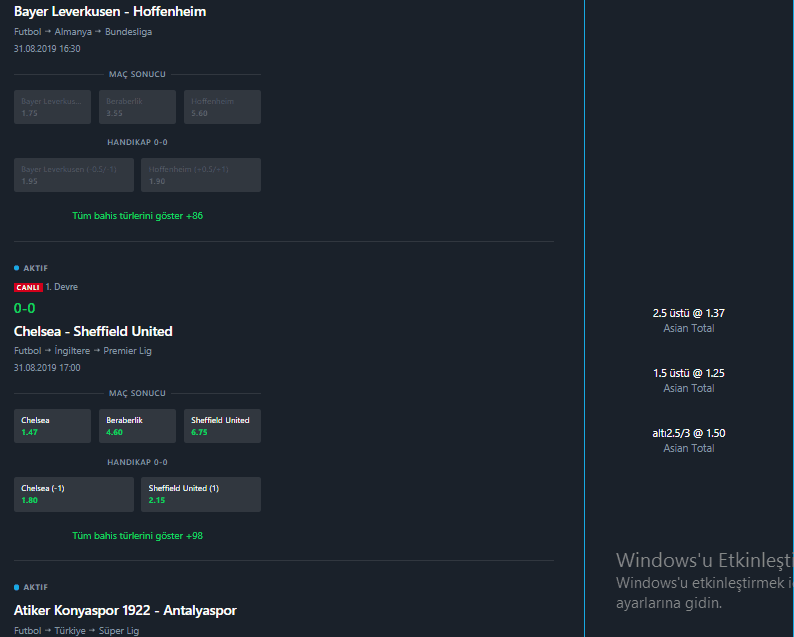The image size is (794, 637).
Task: Pick Chelsea (-1) handicap at 1.80
Action: tap(74, 494)
